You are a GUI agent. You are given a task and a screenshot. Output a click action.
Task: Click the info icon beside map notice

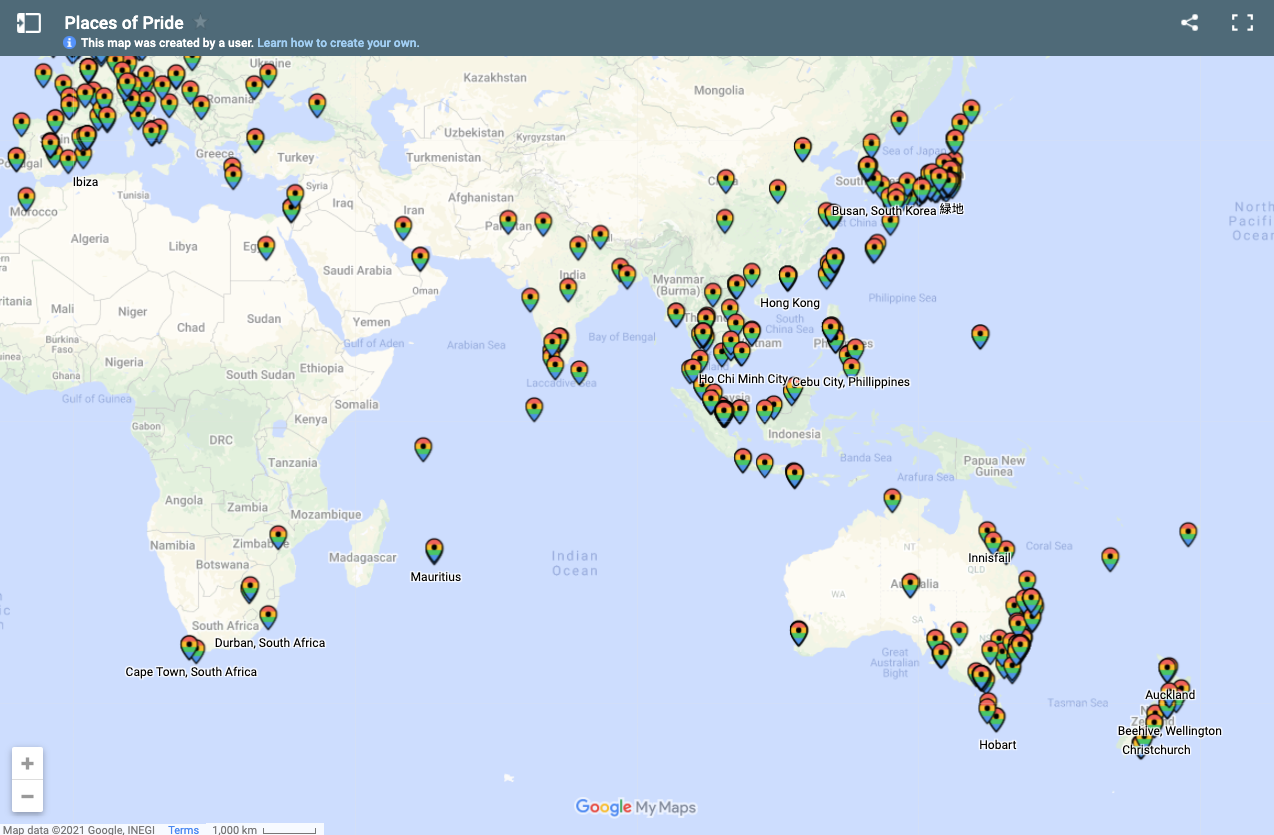[x=70, y=43]
